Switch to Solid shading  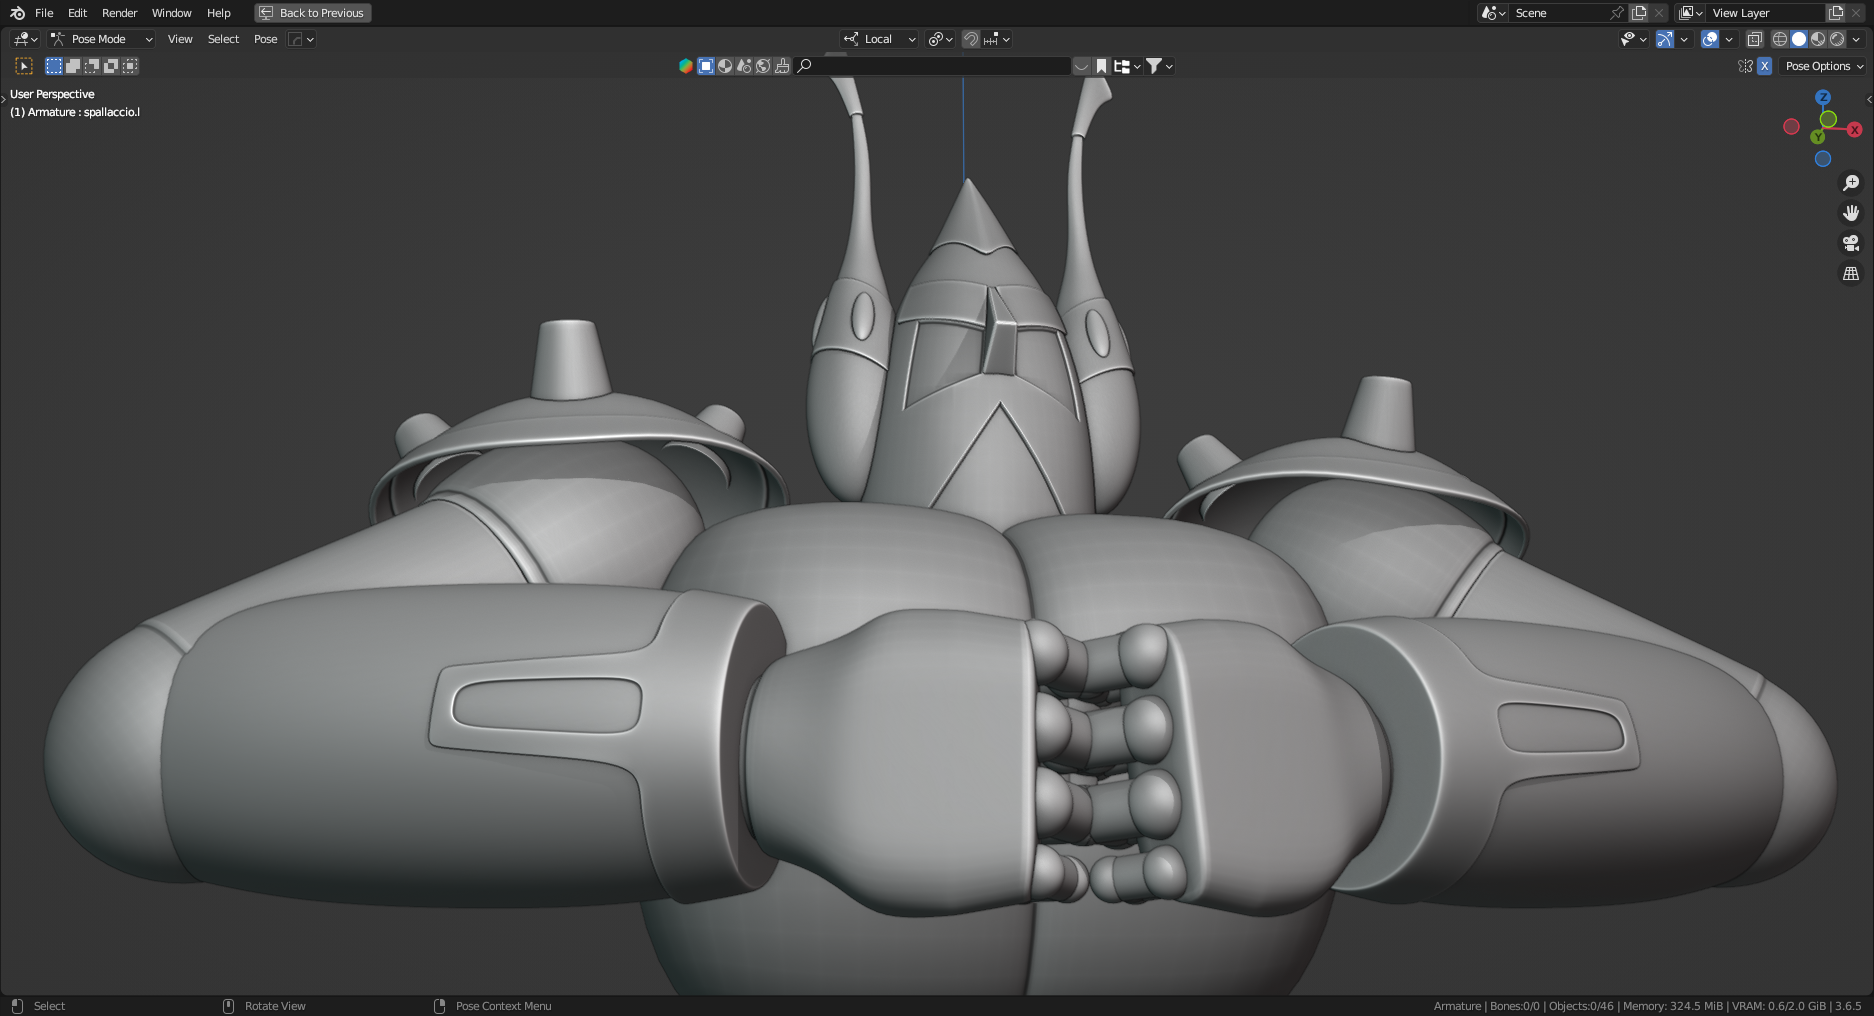(1799, 39)
